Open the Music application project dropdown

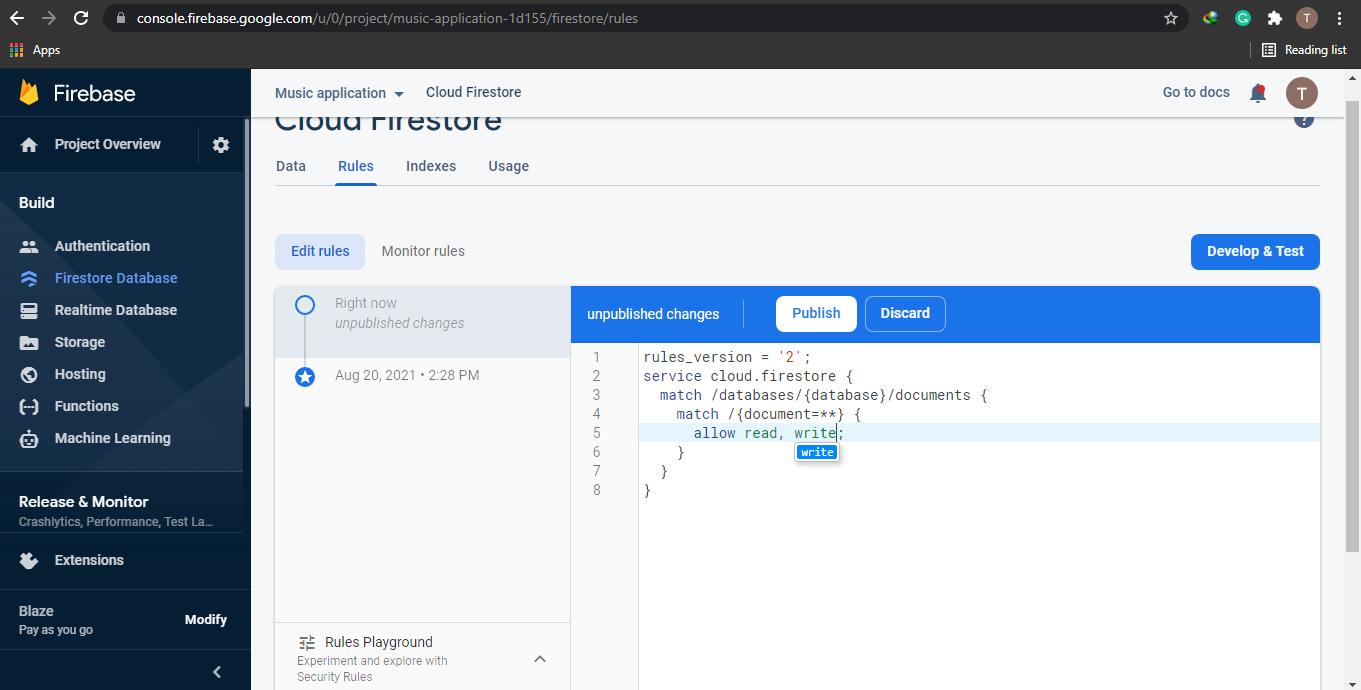tap(339, 93)
